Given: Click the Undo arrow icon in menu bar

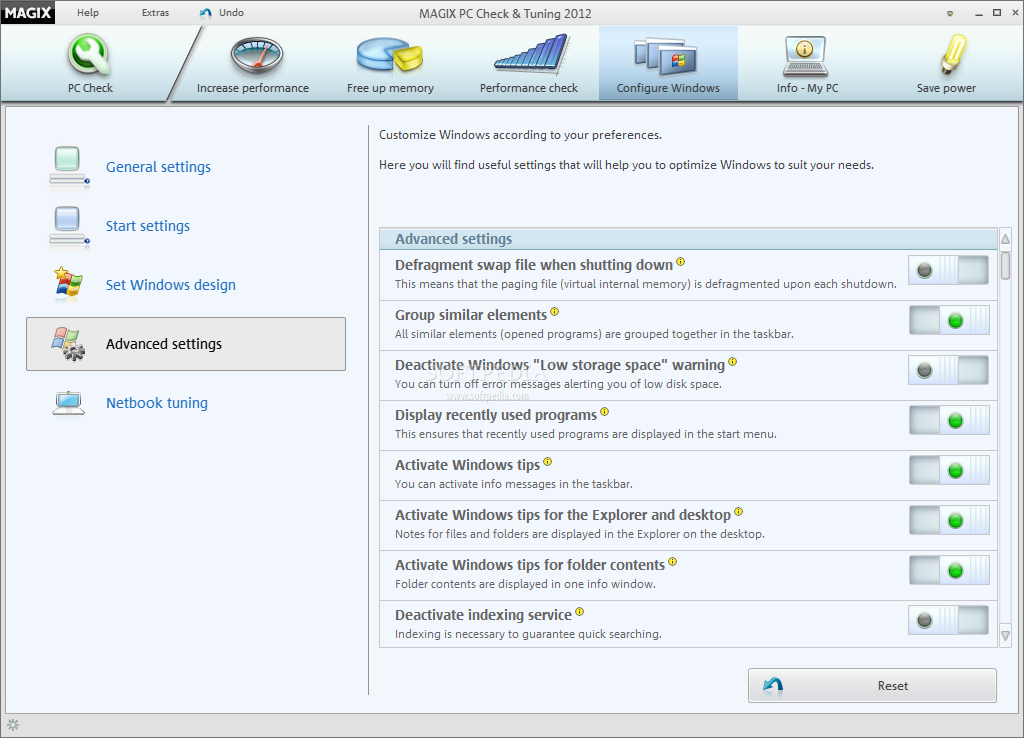Looking at the screenshot, I should pos(206,13).
